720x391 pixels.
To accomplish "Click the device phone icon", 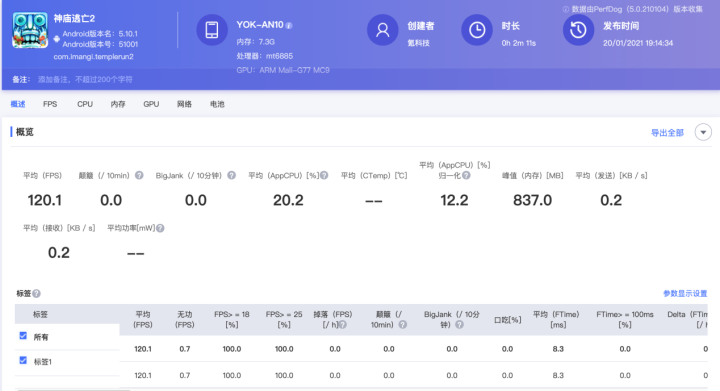I will [x=212, y=30].
